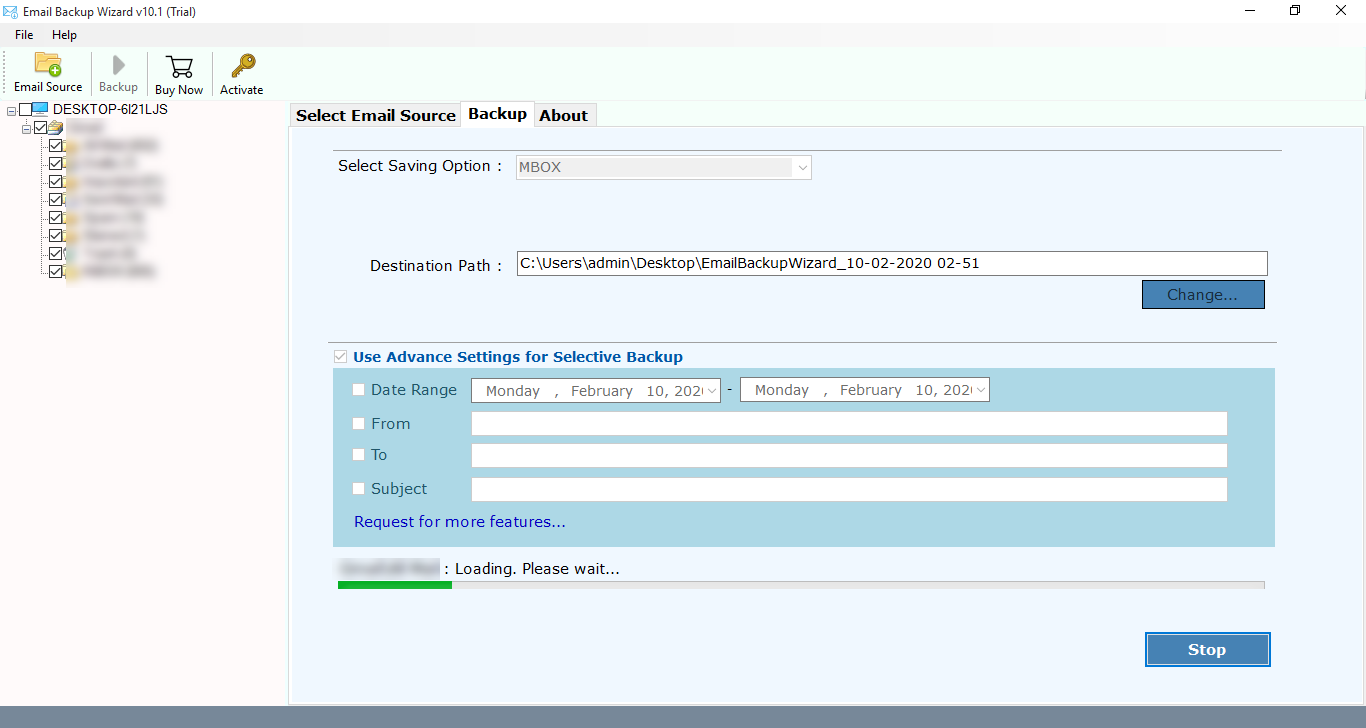The image size is (1366, 728).
Task: Click the Activate key icon
Action: (x=242, y=66)
